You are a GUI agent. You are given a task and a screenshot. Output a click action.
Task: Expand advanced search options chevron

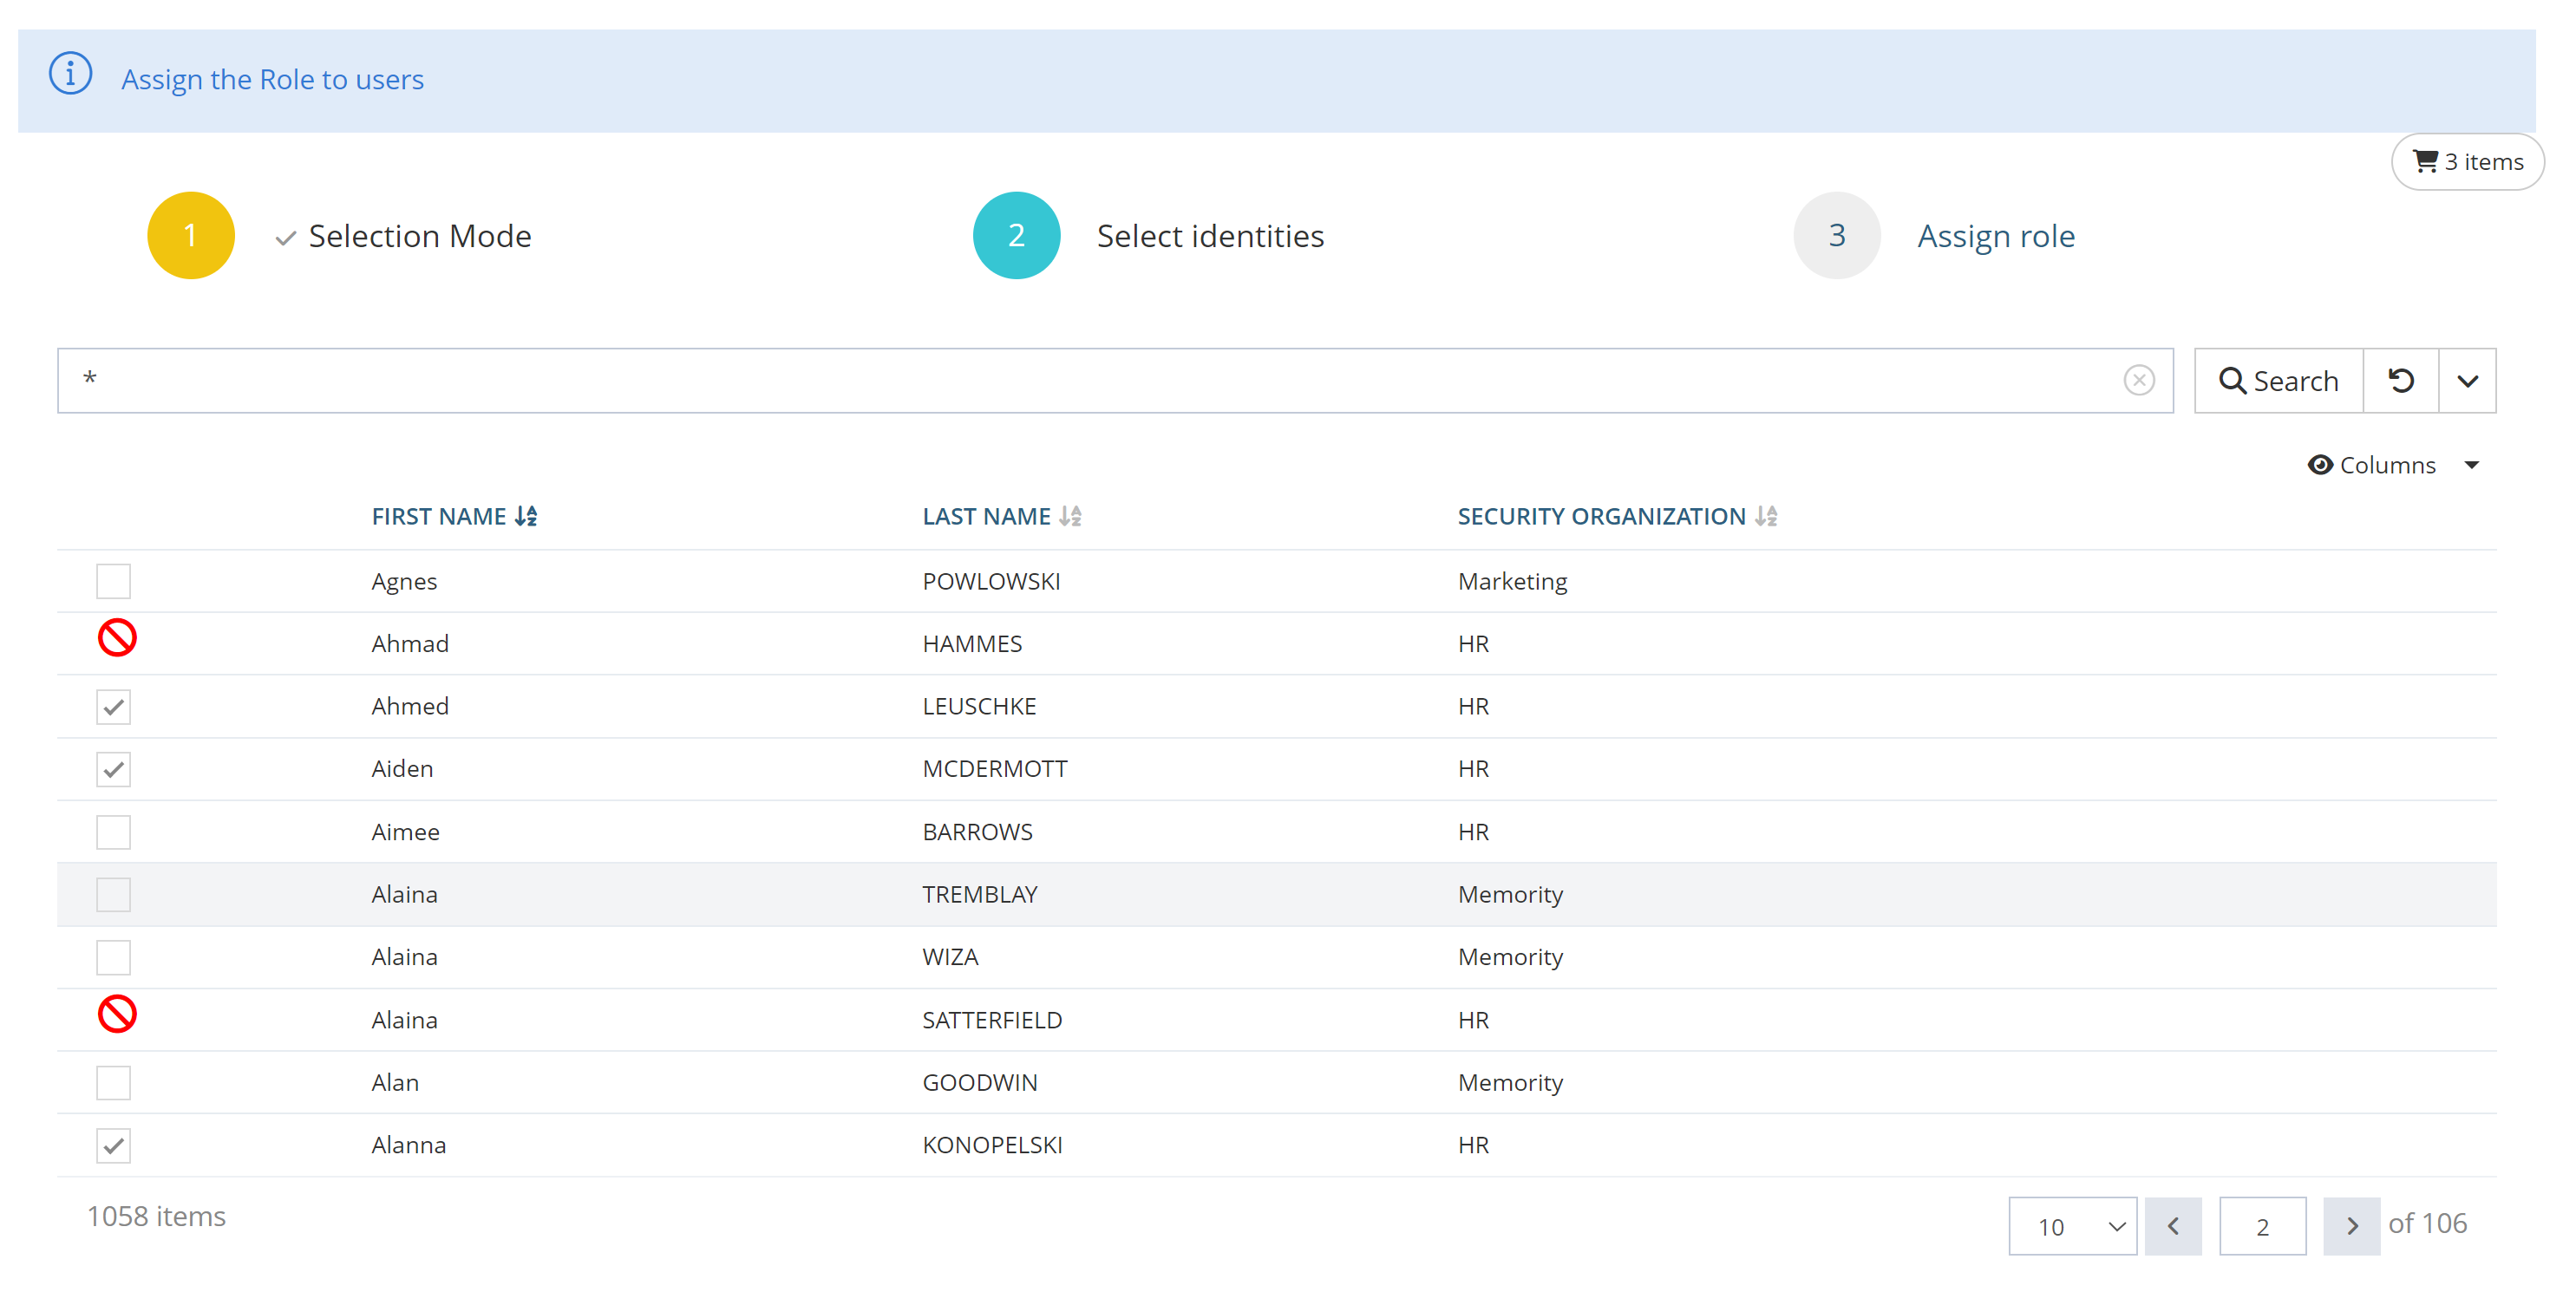[2467, 380]
